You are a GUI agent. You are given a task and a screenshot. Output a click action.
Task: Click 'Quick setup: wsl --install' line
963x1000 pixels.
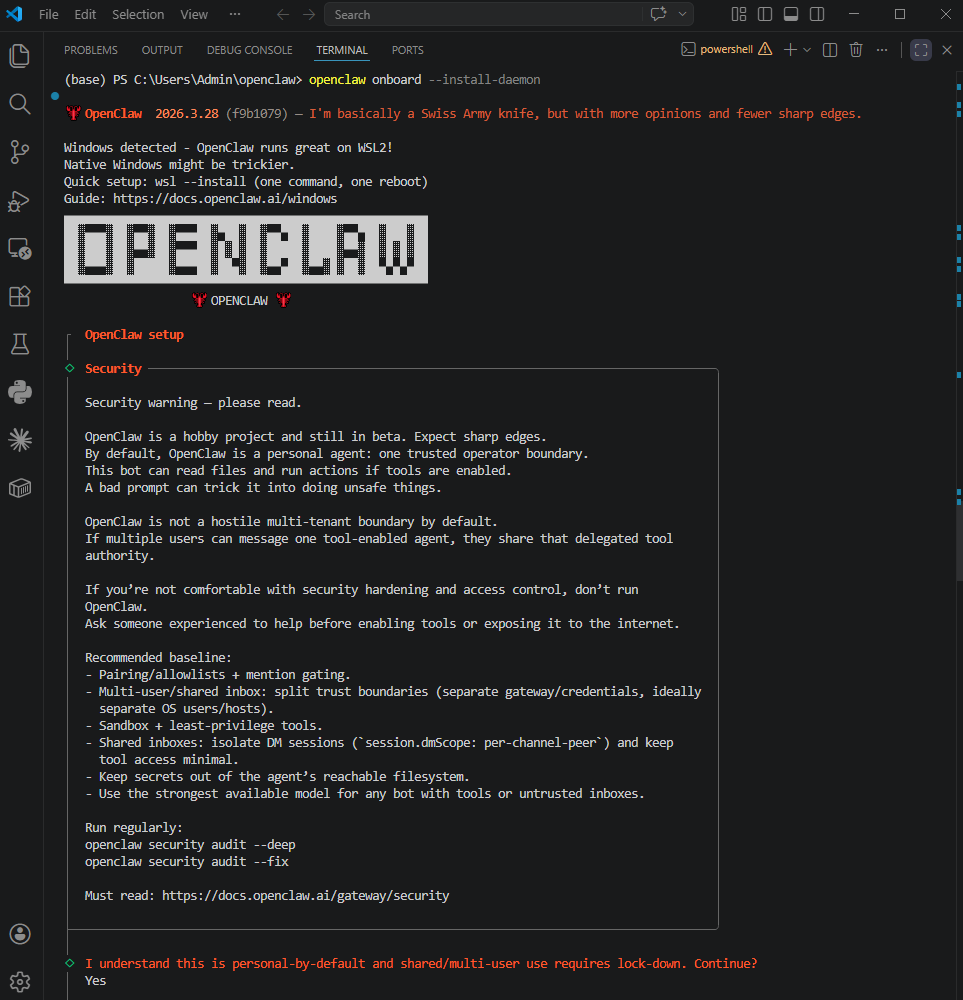246,181
